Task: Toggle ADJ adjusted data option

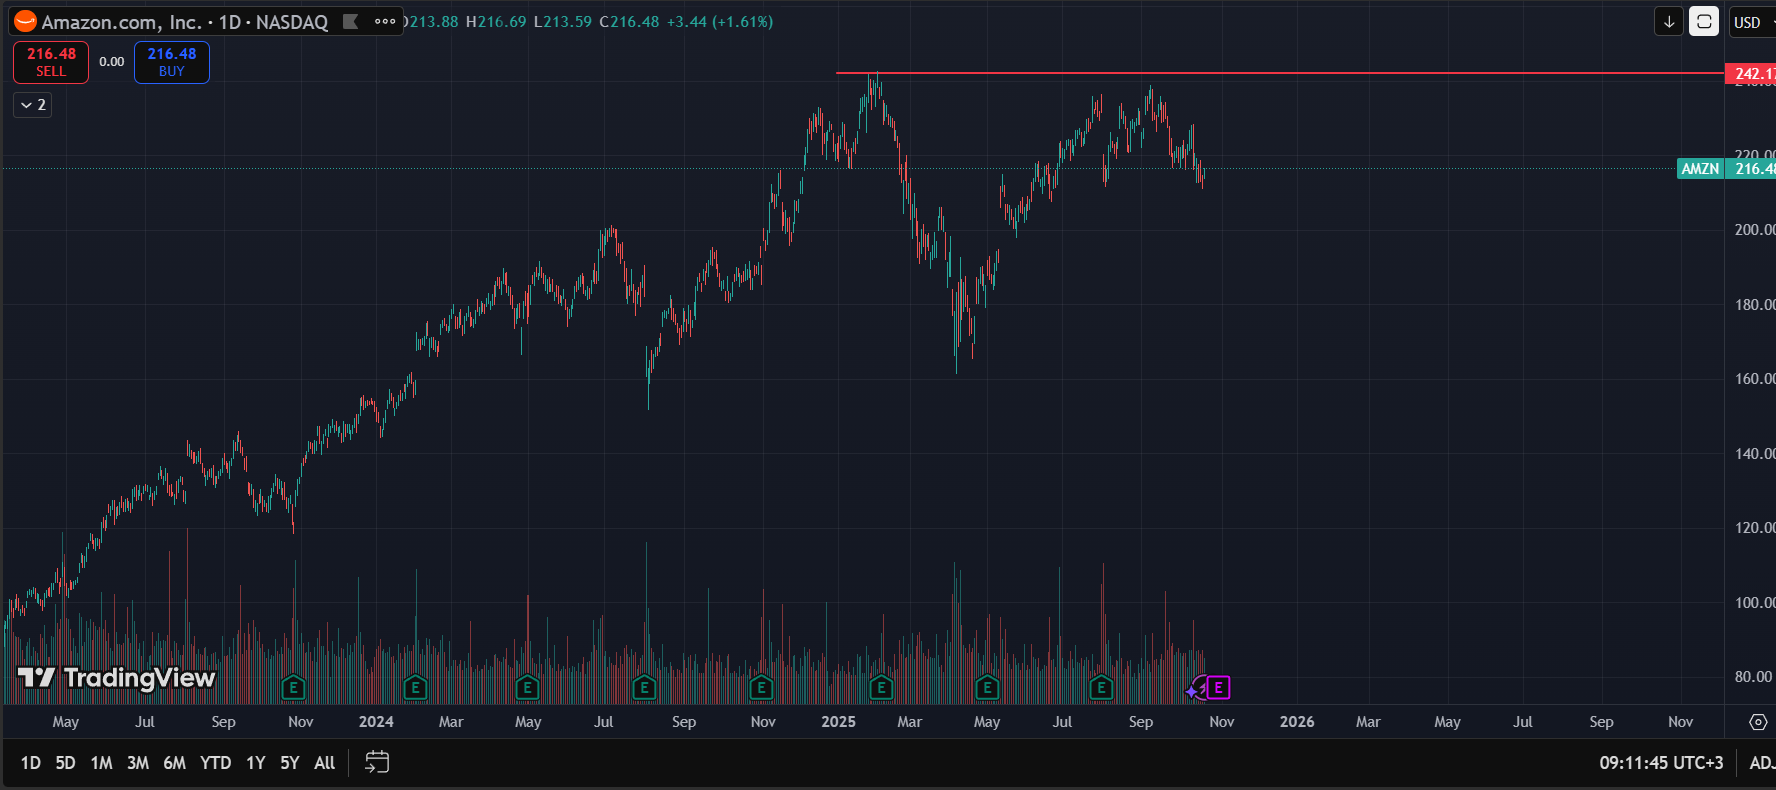Action: click(x=1761, y=763)
